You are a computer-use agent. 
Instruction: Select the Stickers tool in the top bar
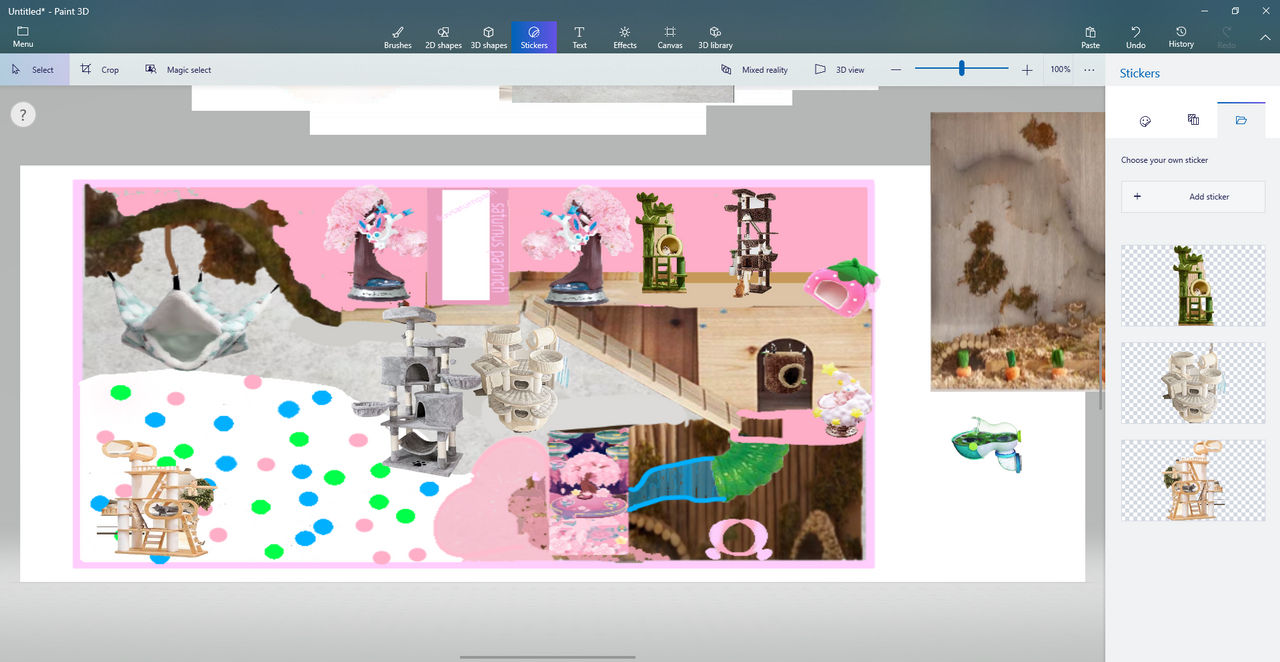coord(534,37)
